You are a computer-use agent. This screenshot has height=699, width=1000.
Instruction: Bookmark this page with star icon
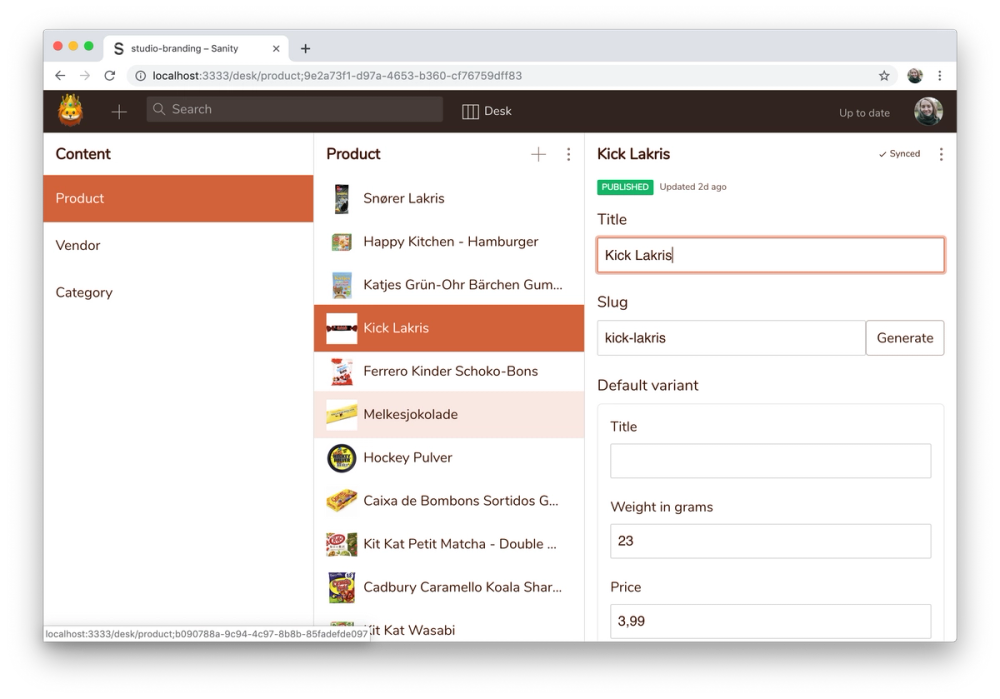tap(884, 76)
